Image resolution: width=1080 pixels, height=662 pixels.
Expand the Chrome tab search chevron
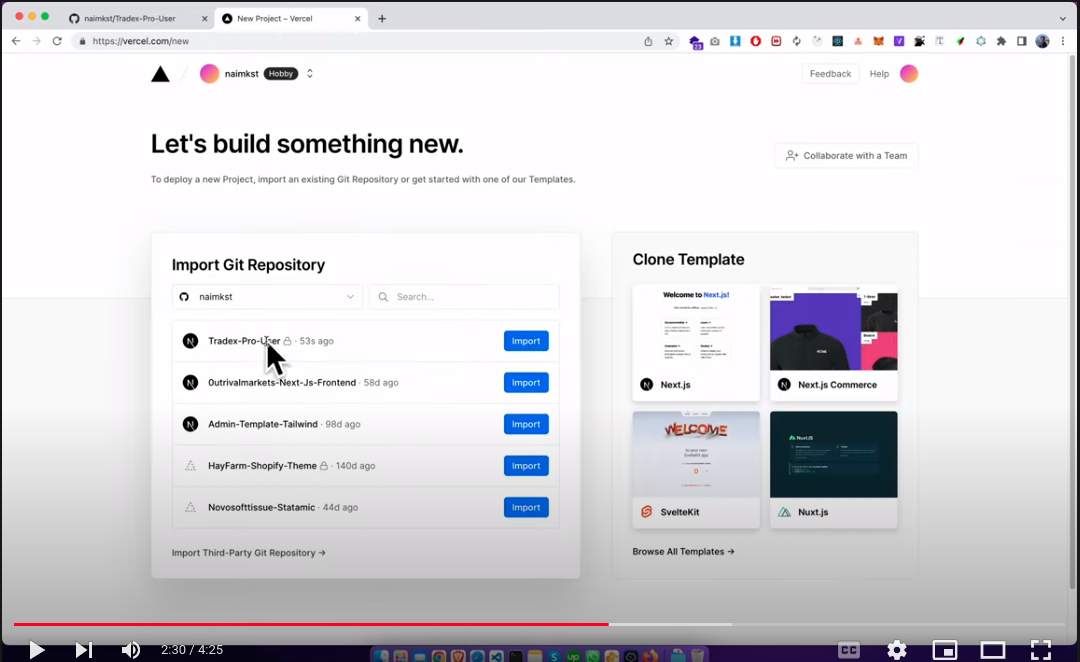[1062, 18]
